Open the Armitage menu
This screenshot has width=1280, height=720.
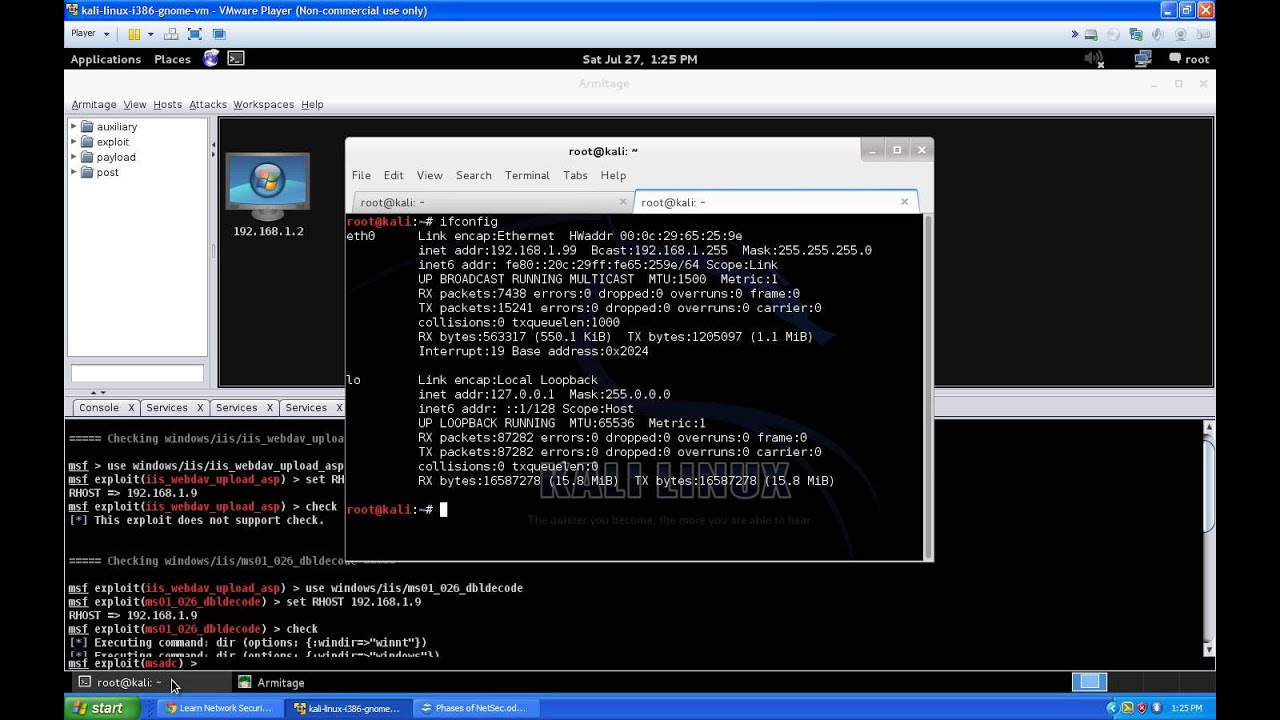[94, 104]
